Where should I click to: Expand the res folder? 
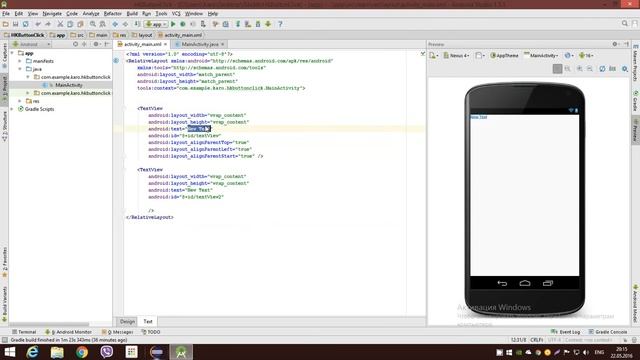point(20,101)
